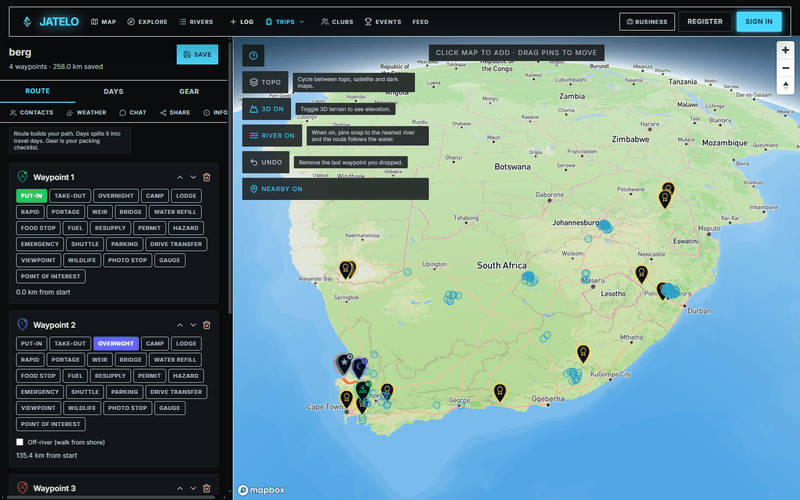
Task: Click Waypoint 1 green pin icon in list
Action: (x=22, y=177)
